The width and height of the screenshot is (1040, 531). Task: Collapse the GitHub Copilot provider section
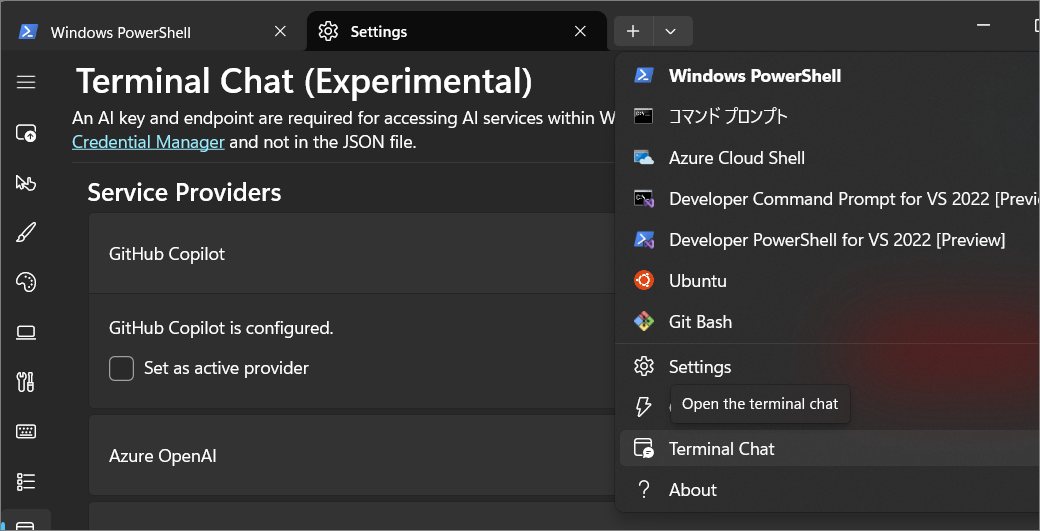click(x=350, y=254)
